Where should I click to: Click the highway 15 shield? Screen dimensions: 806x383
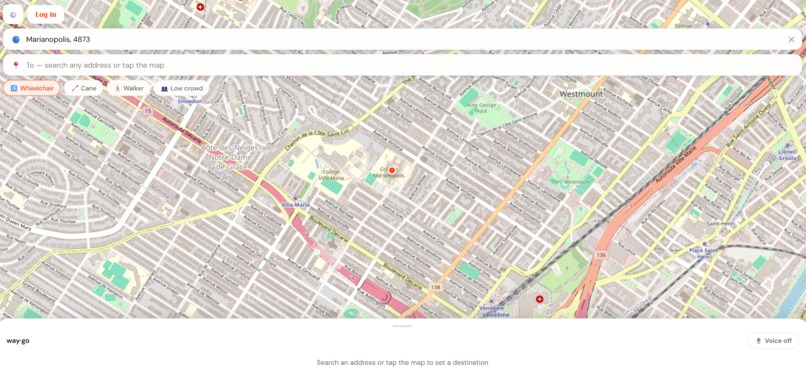click(148, 111)
